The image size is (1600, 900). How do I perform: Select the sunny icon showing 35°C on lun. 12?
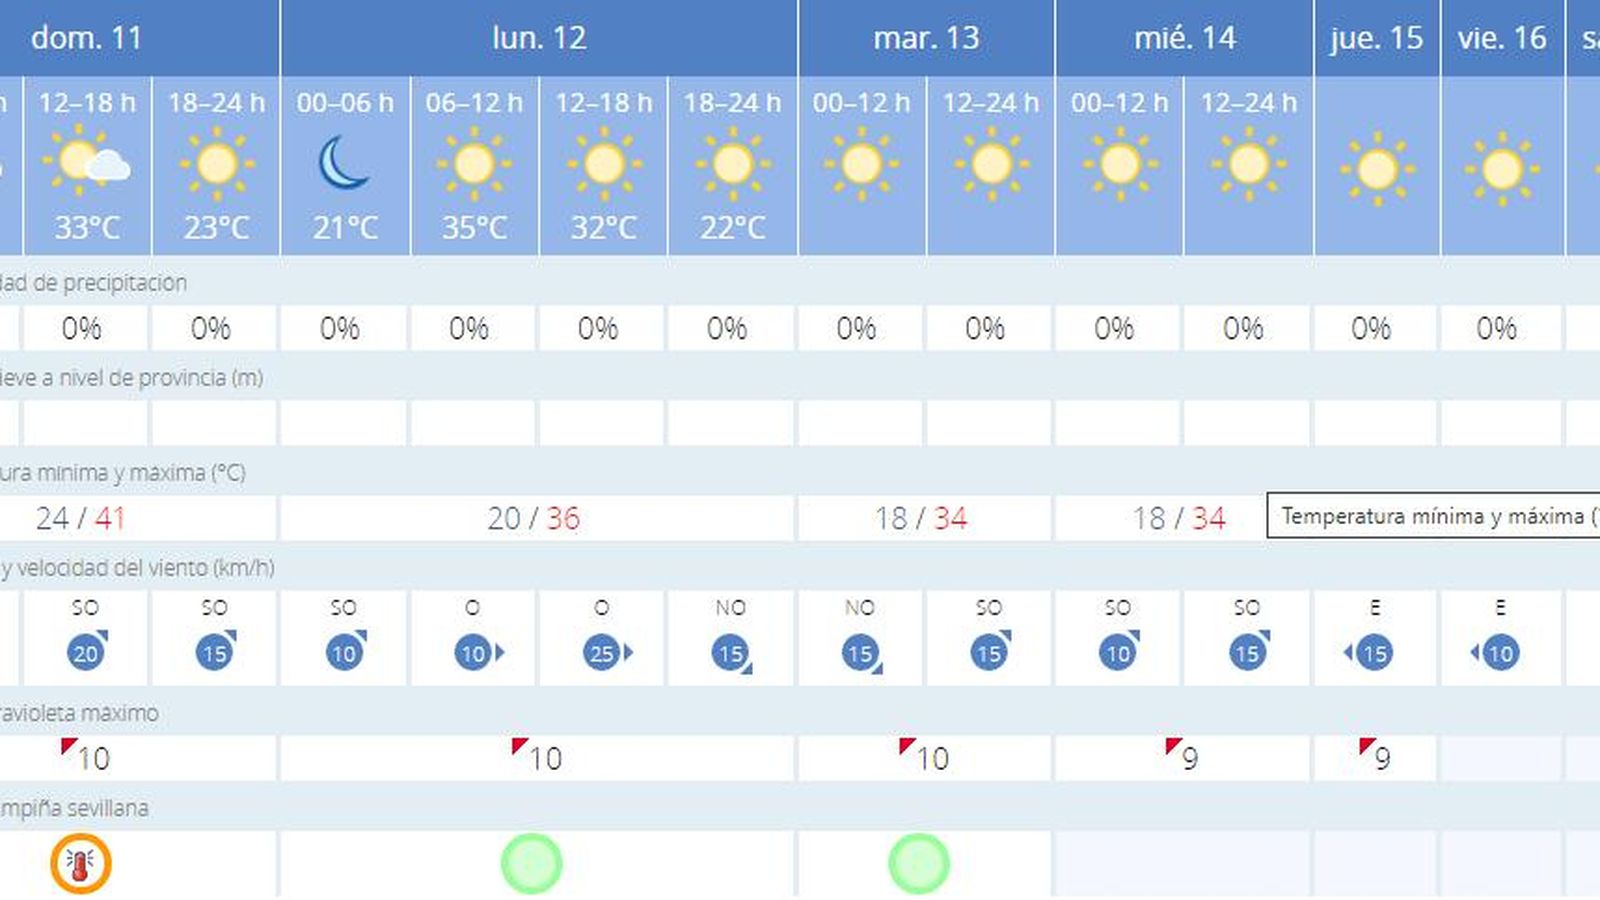click(x=474, y=165)
